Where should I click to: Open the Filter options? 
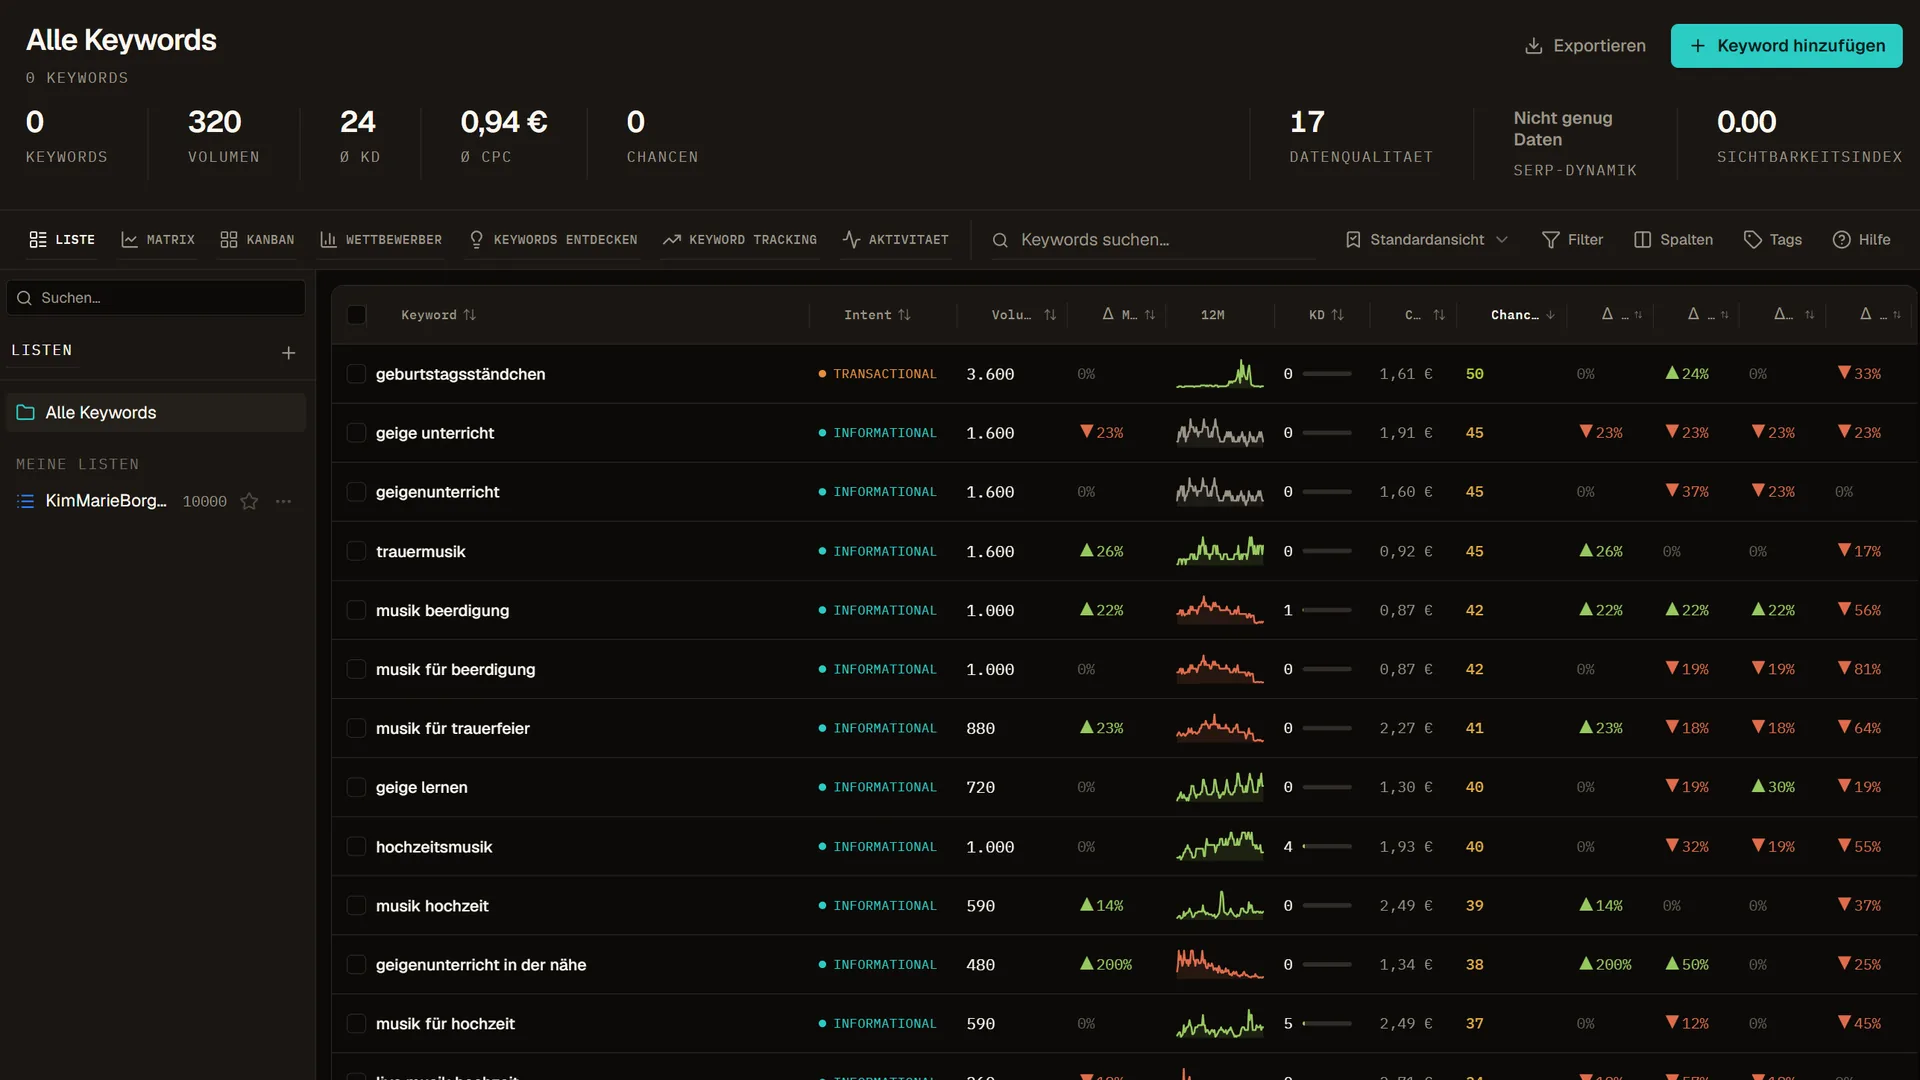[1573, 240]
